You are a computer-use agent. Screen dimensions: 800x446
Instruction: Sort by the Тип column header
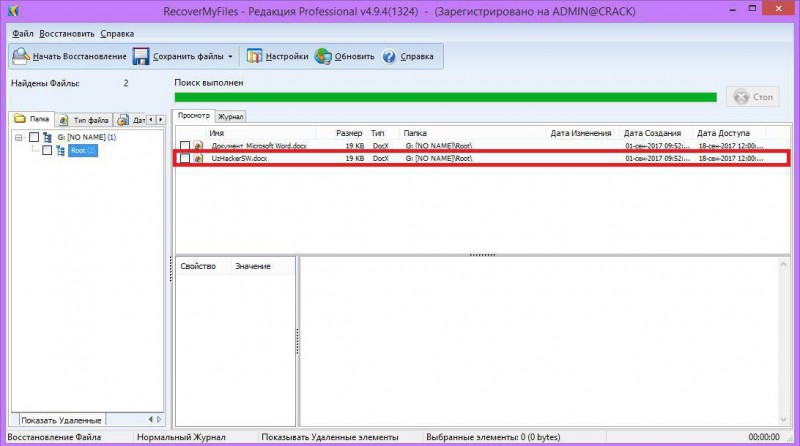[383, 133]
